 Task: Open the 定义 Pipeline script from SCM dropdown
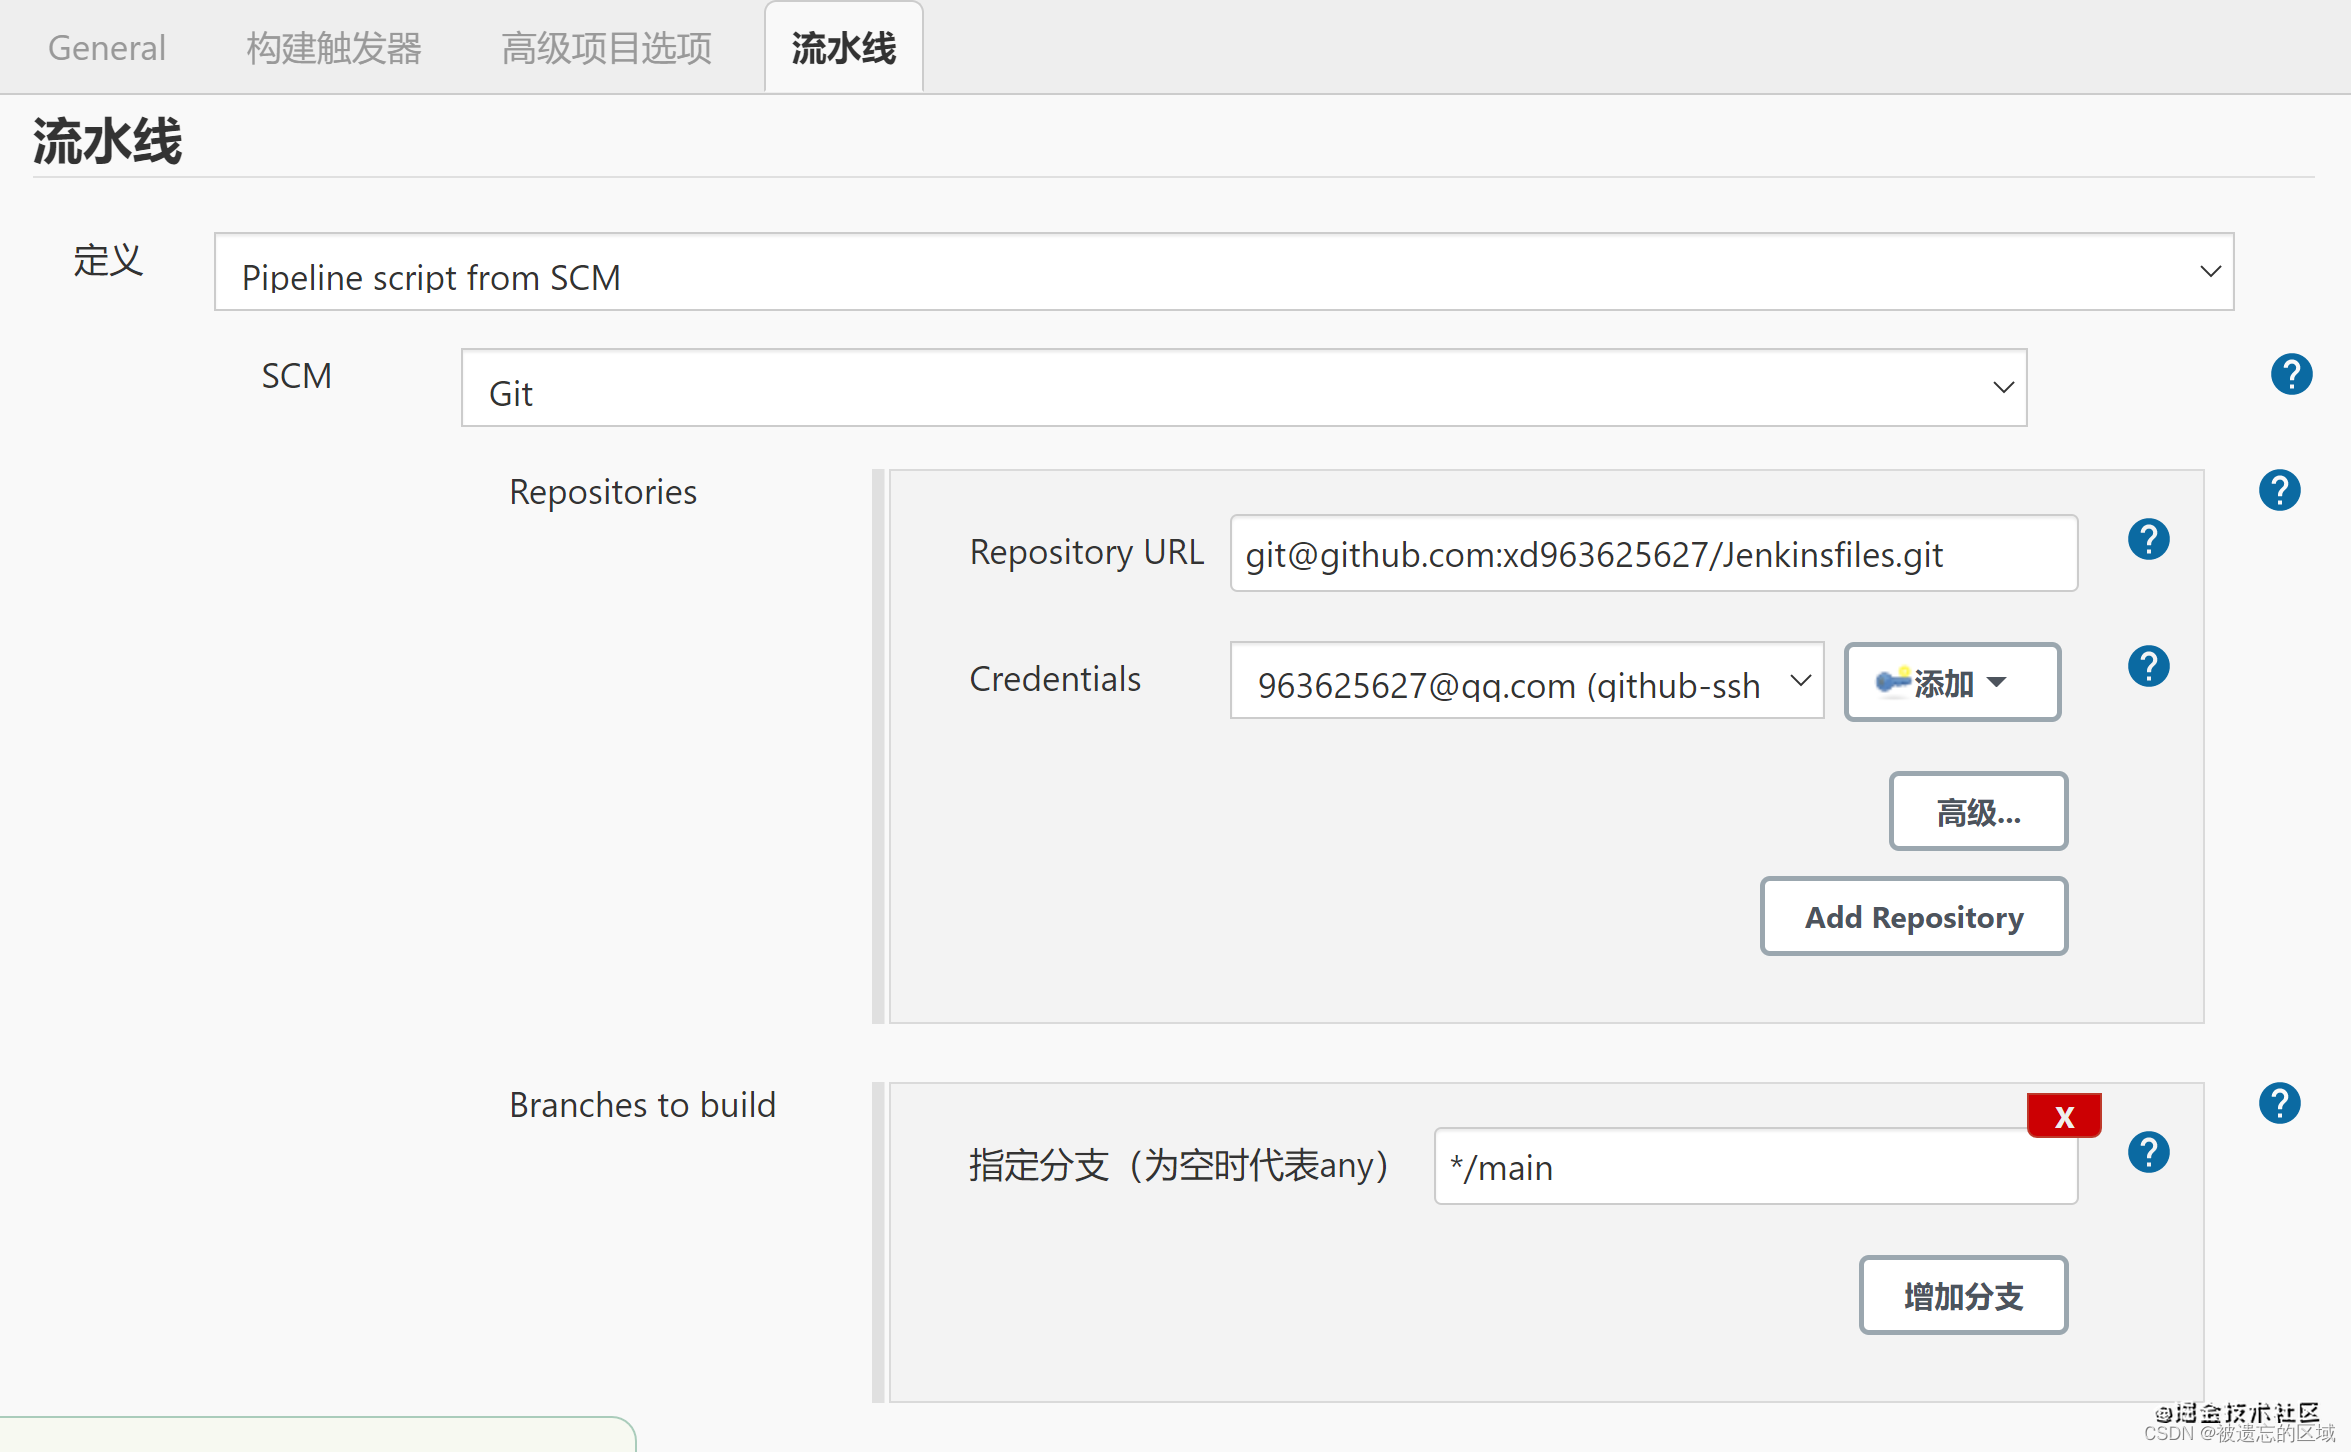tap(1224, 272)
